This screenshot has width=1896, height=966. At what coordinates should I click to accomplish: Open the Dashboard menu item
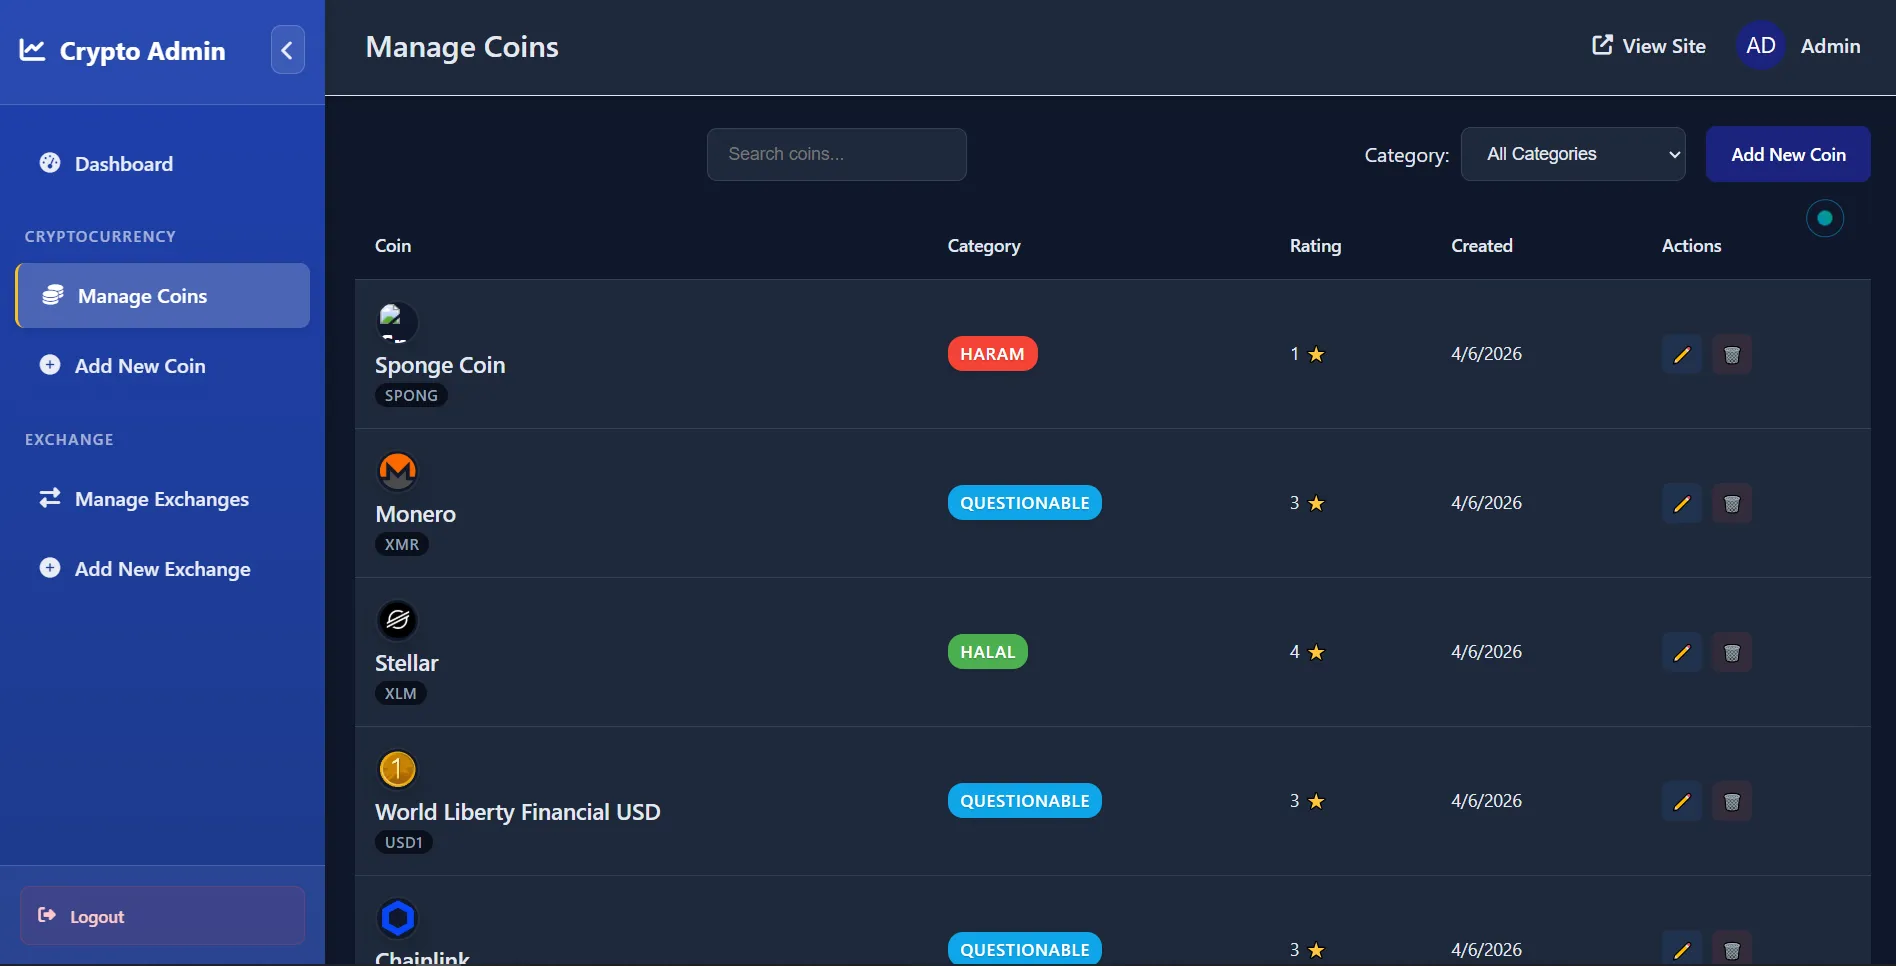tap(162, 164)
